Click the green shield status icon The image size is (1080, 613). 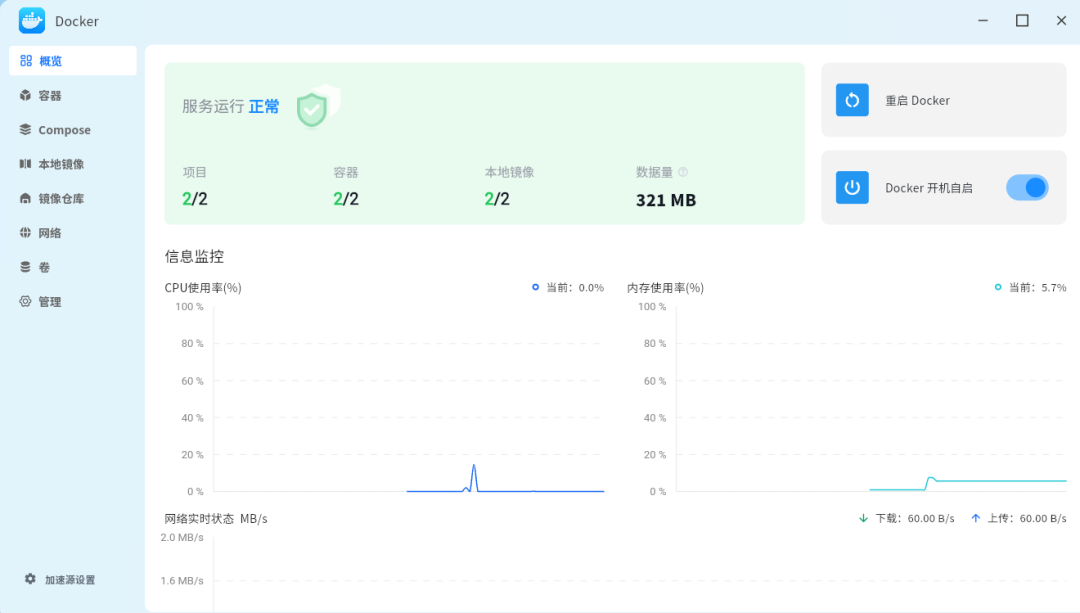click(312, 110)
